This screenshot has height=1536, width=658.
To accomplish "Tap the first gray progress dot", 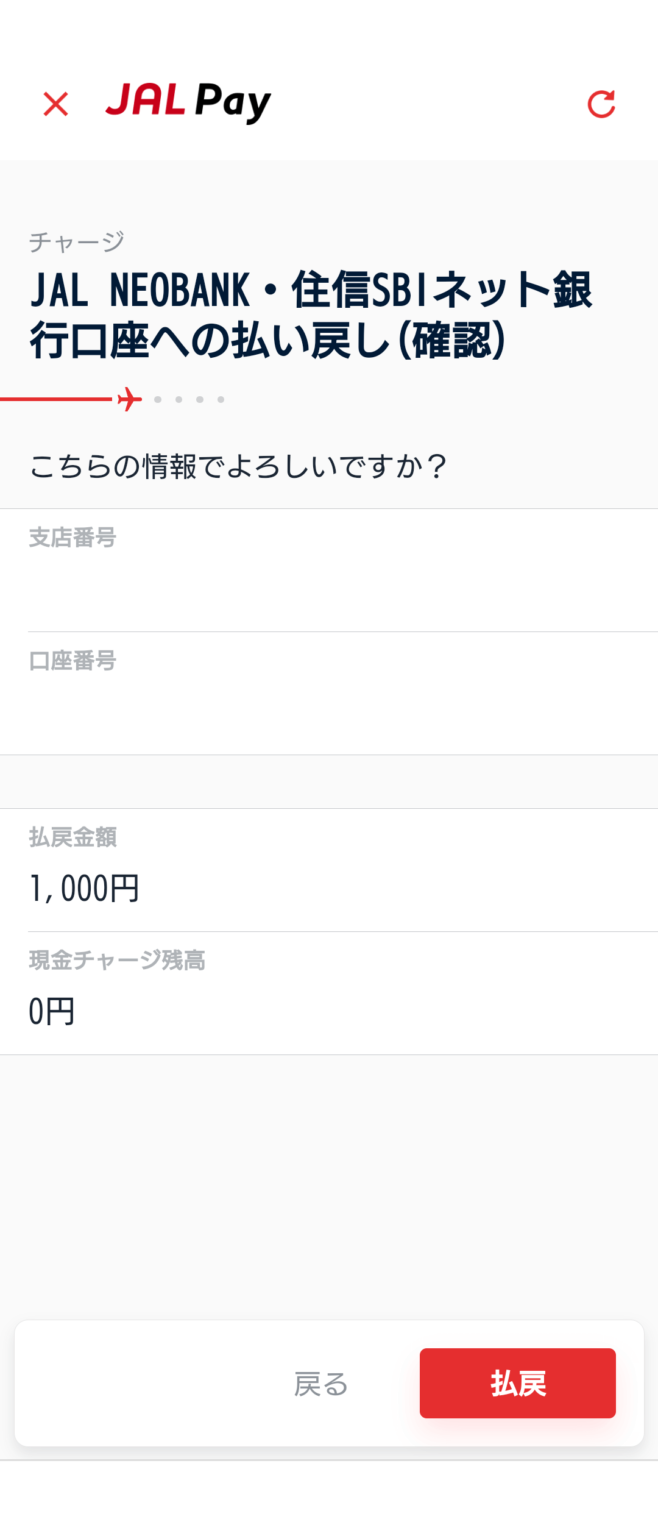I will tap(158, 398).
